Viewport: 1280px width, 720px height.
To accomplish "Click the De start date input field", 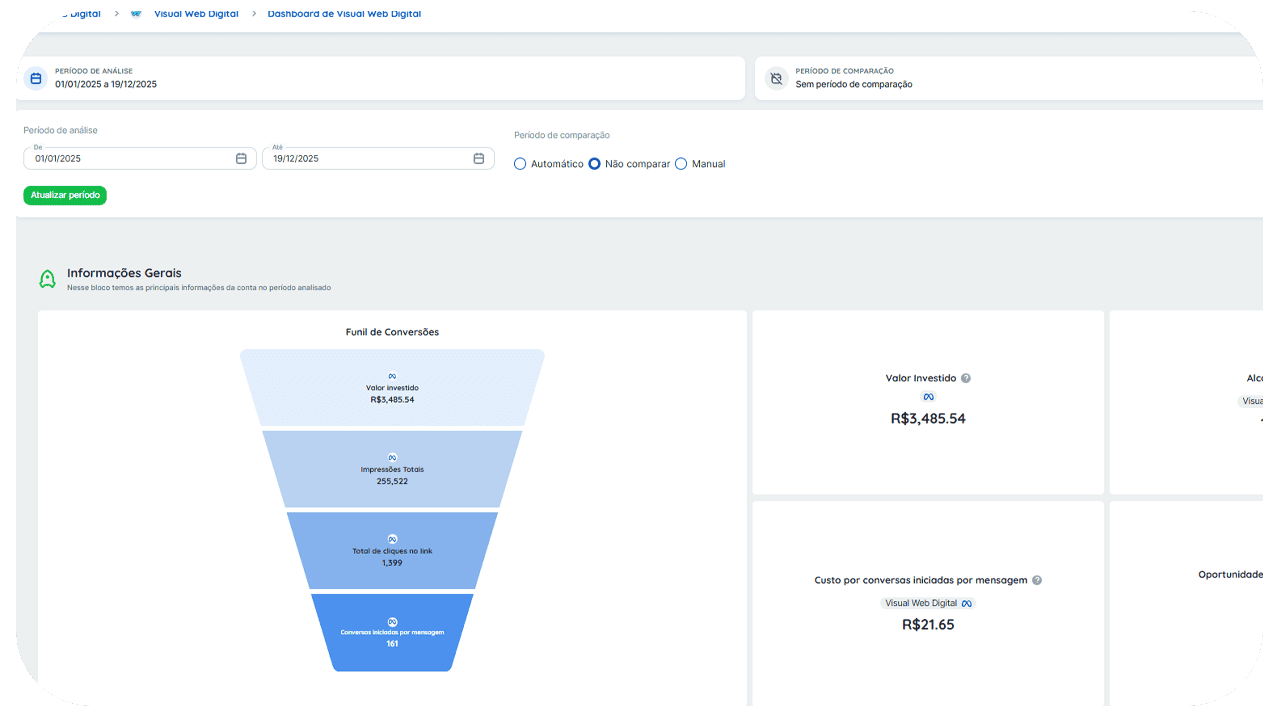I will [x=130, y=159].
